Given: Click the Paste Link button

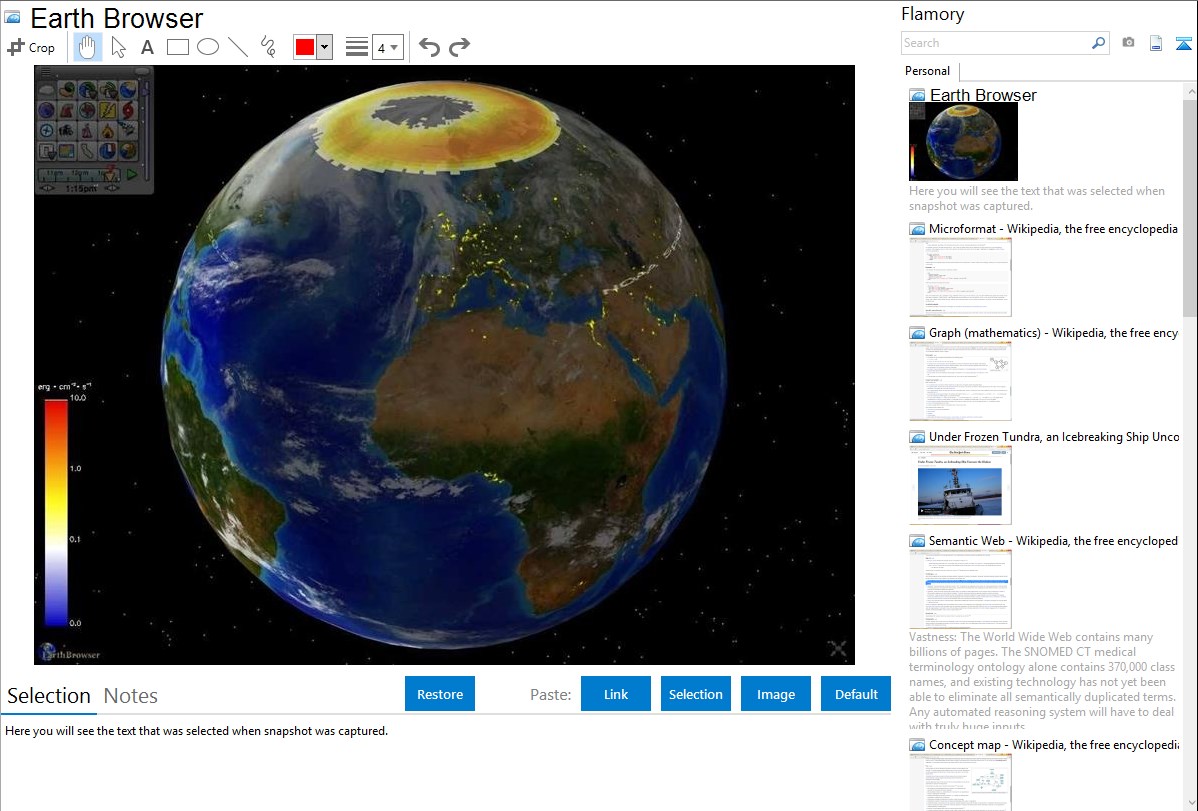Looking at the screenshot, I should tap(616, 694).
